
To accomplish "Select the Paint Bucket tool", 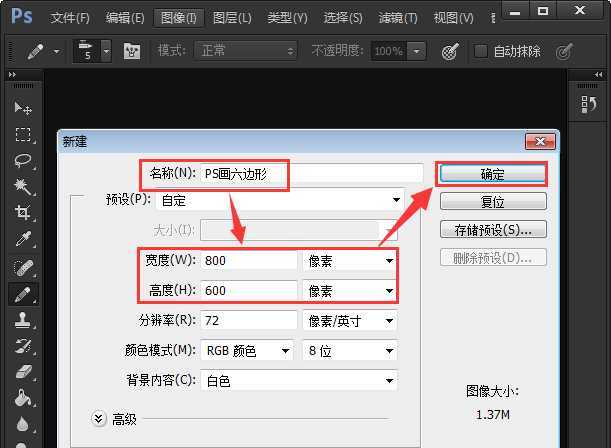I will point(23,398).
